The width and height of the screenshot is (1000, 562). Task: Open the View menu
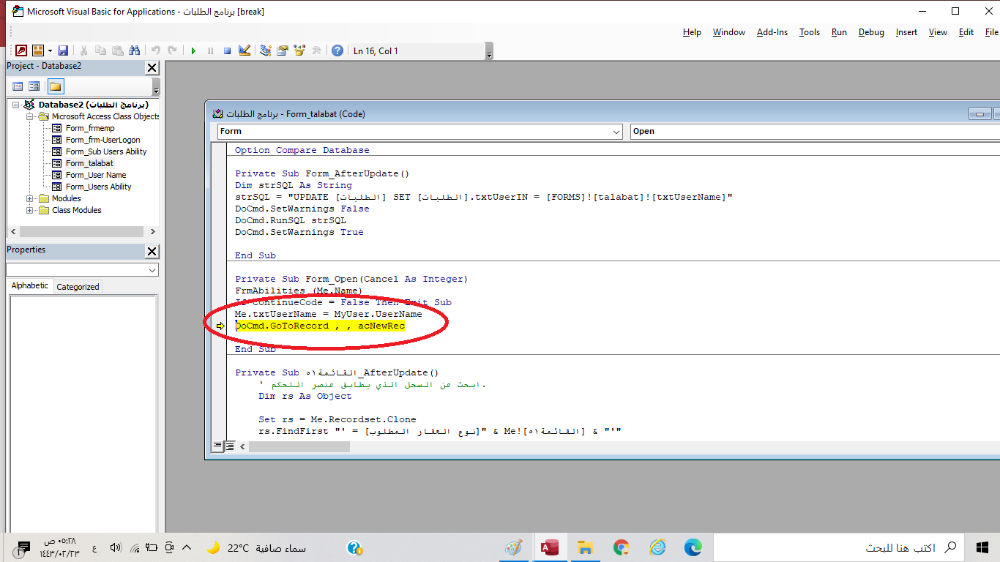[938, 32]
